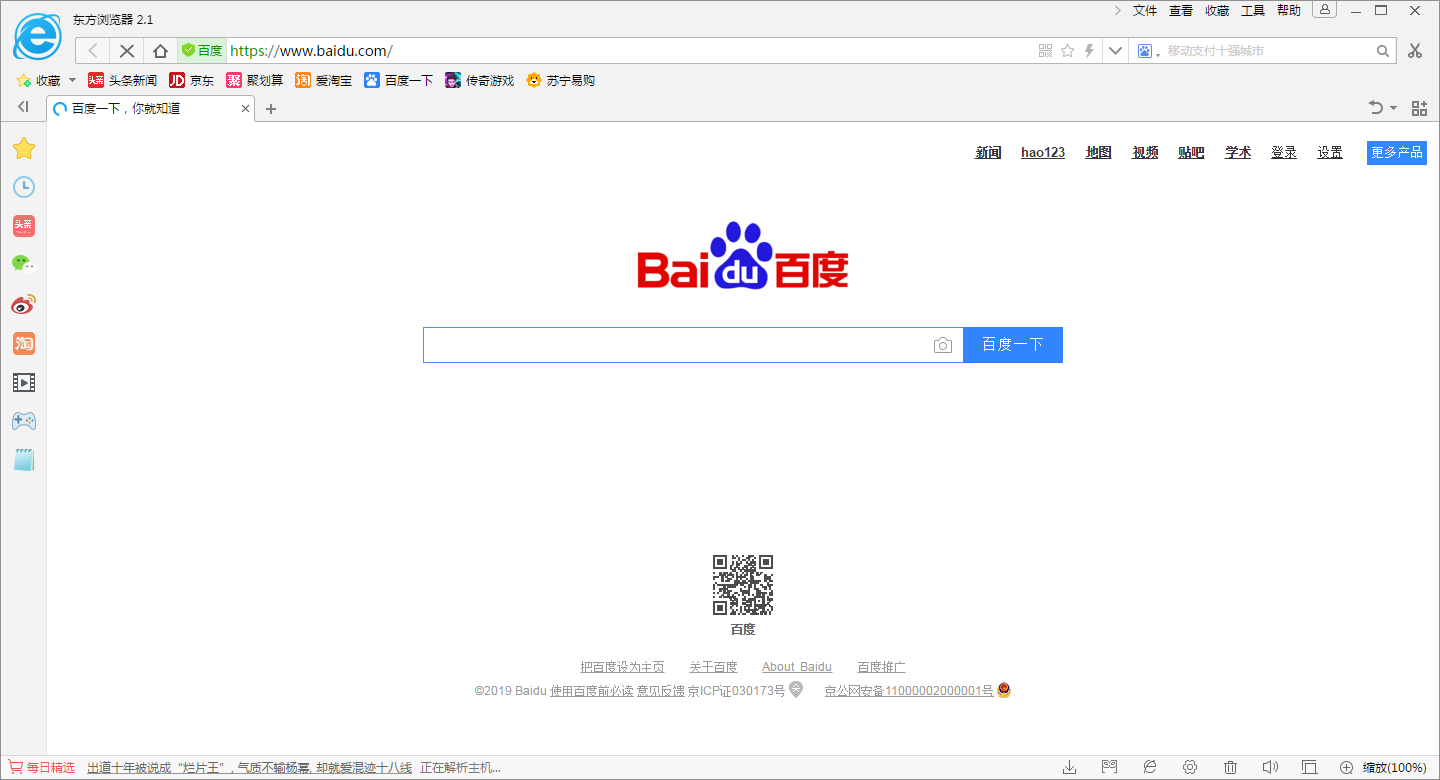Toggle bookmark star in the address bar

pyautogui.click(x=1068, y=50)
